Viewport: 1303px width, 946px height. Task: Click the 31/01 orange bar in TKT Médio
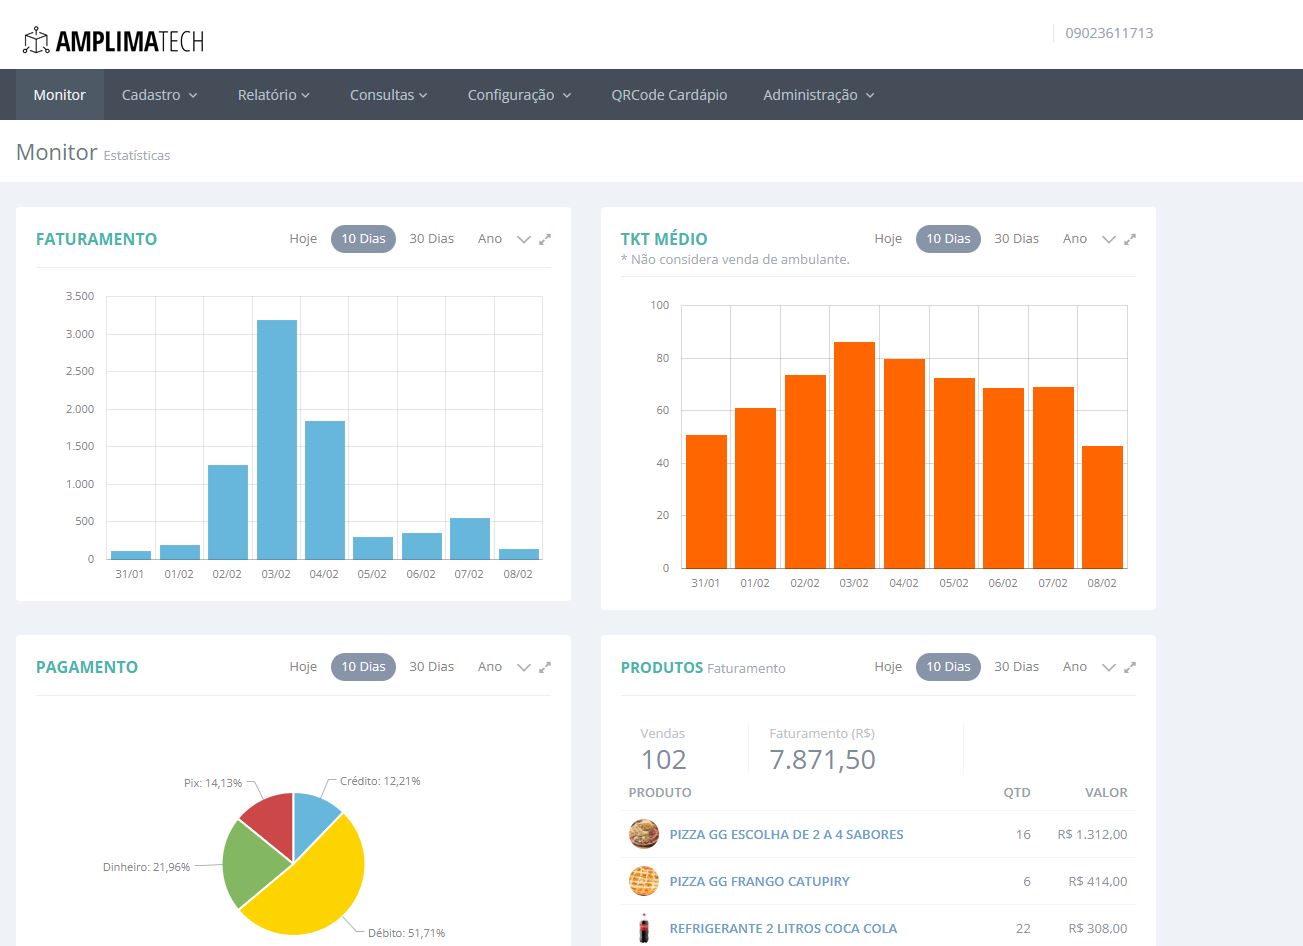(706, 501)
